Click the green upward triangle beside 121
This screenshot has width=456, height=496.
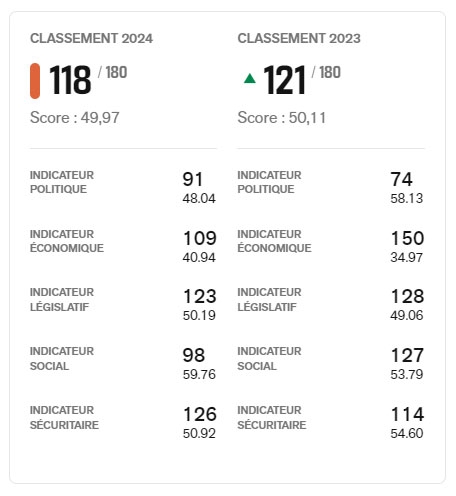pos(250,79)
